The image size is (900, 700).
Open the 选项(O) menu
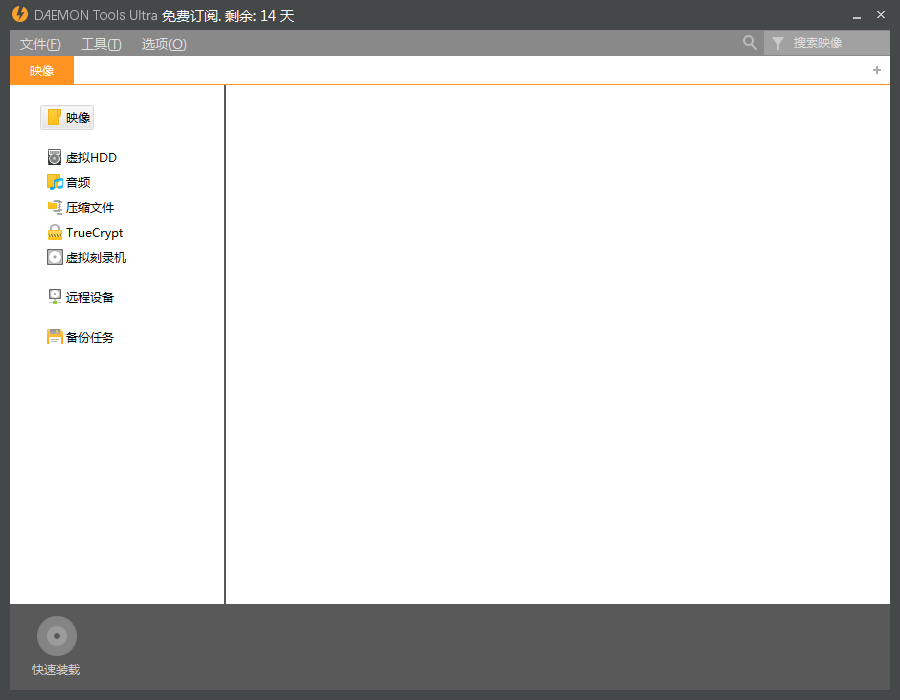(x=164, y=44)
